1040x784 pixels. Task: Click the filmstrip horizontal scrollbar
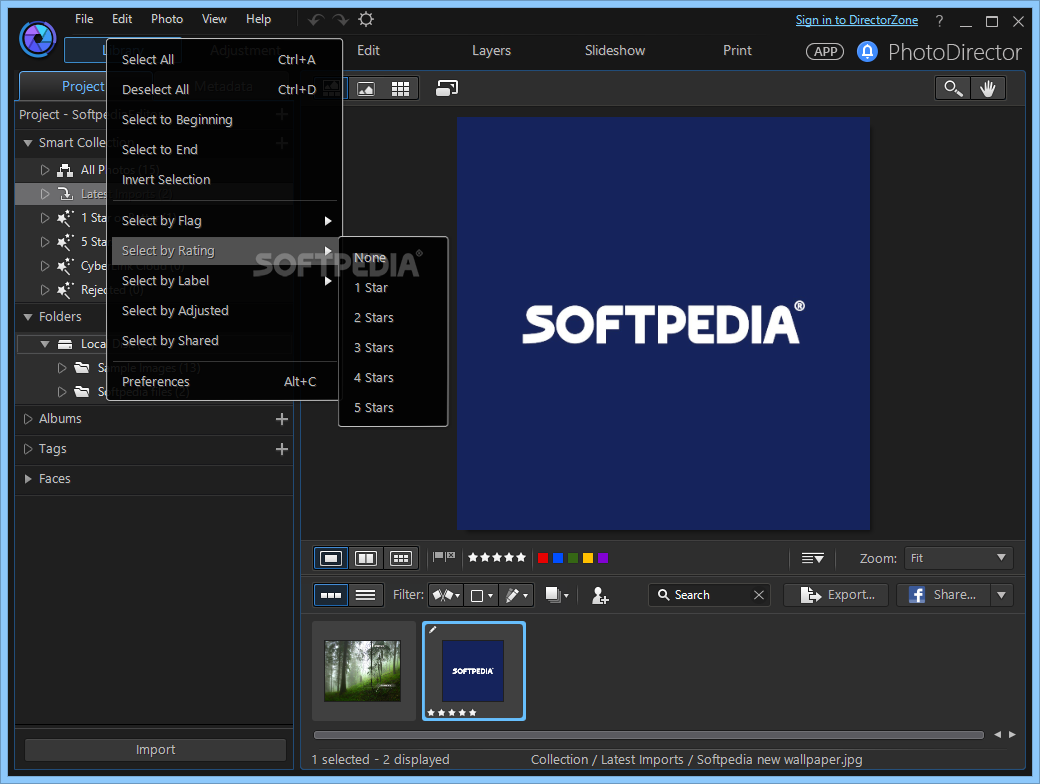click(x=649, y=735)
